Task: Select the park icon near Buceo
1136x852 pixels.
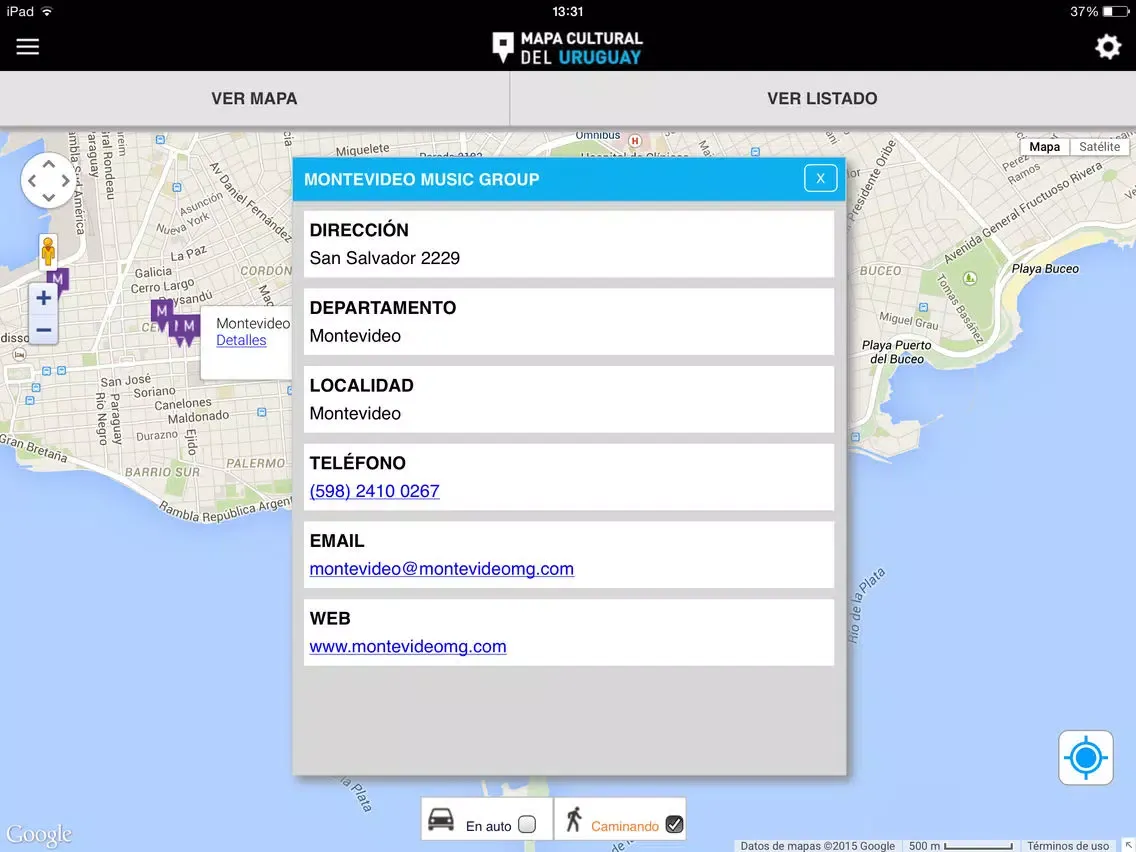Action: point(969,278)
